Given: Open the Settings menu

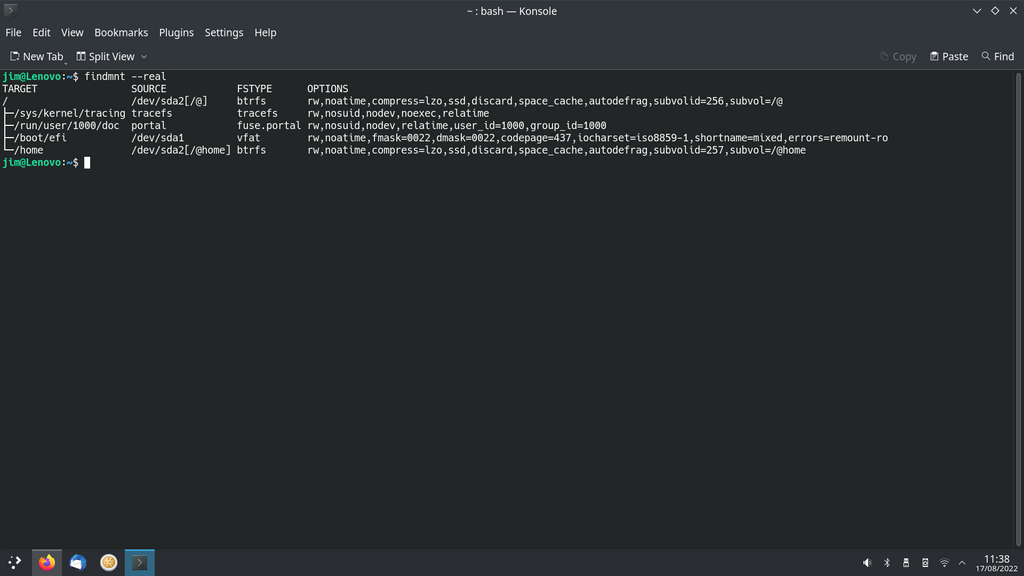Looking at the screenshot, I should pos(224,33).
